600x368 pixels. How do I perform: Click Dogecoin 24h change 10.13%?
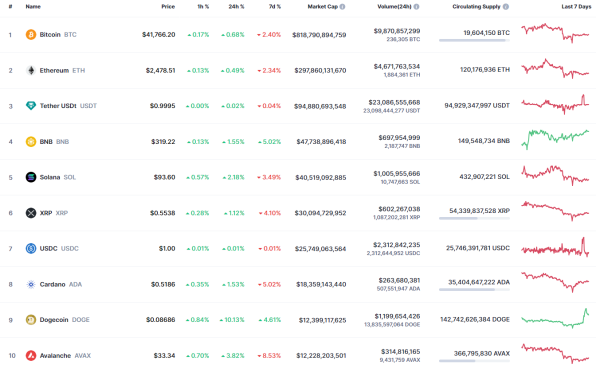click(x=232, y=319)
